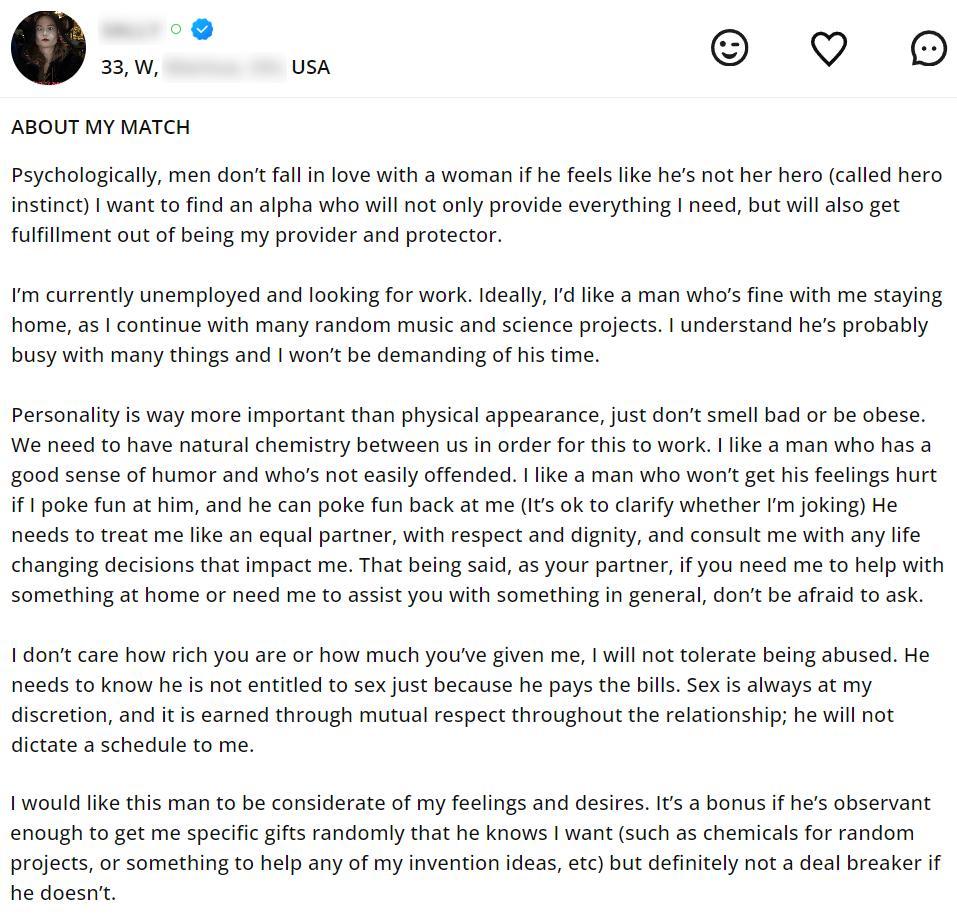This screenshot has height=923, width=957.
Task: Click the paragraph starting "I'm currently unemployed"
Action: (x=400, y=325)
